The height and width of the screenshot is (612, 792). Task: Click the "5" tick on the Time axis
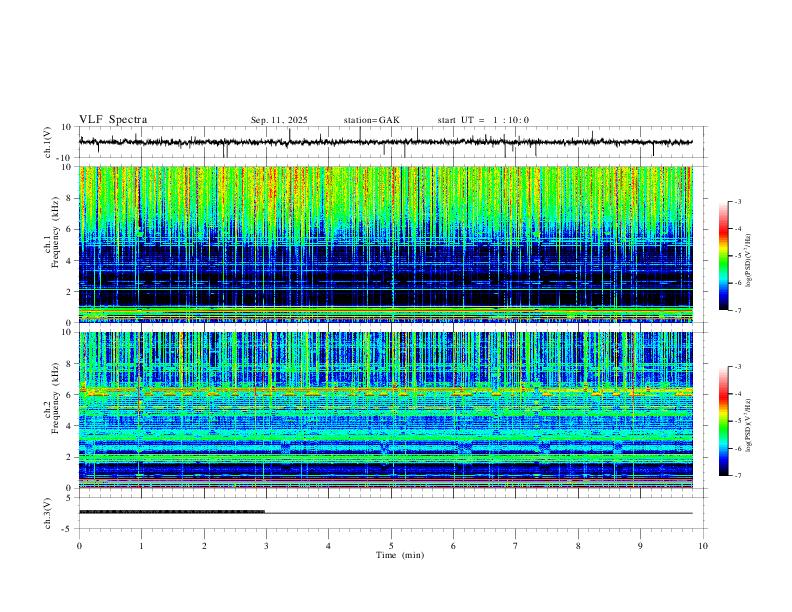391,546
